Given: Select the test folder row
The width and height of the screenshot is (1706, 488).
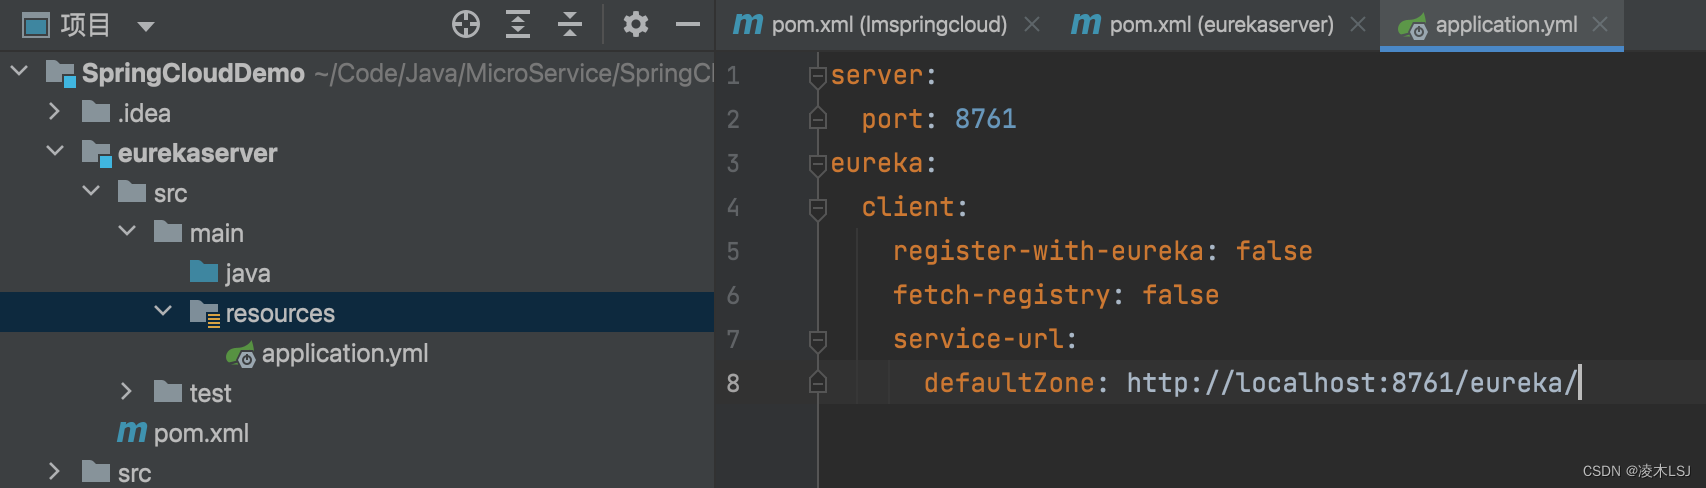Looking at the screenshot, I should click(357, 393).
